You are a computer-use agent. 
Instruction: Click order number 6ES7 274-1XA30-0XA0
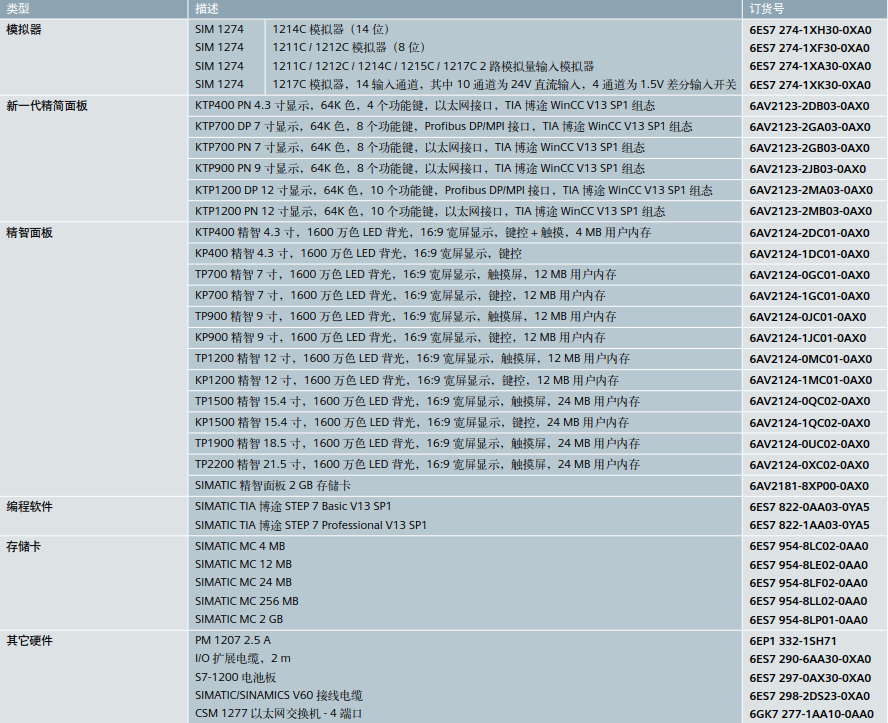click(810, 66)
